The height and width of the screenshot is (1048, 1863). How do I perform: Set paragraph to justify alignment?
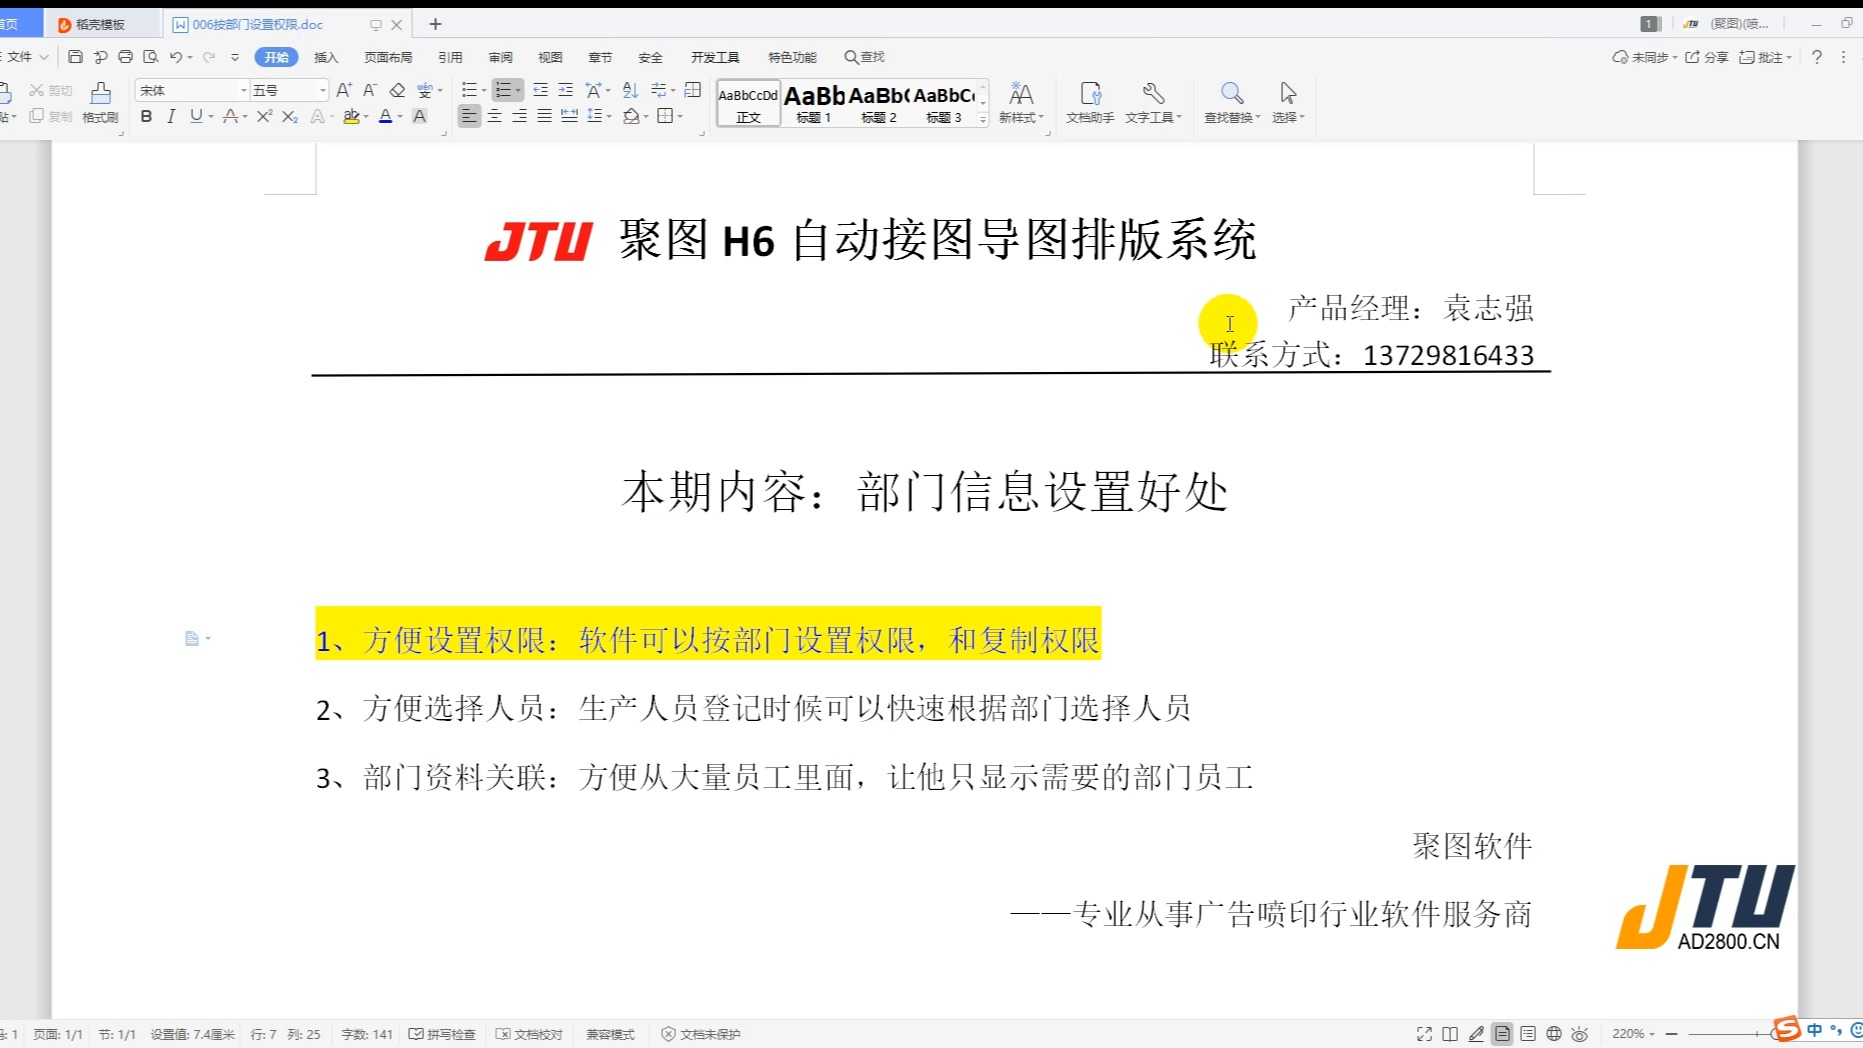pos(544,117)
